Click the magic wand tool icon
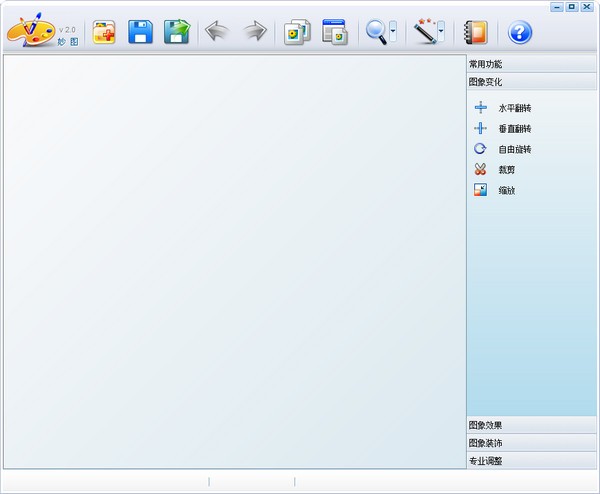Viewport: 600px width, 494px height. (425, 33)
